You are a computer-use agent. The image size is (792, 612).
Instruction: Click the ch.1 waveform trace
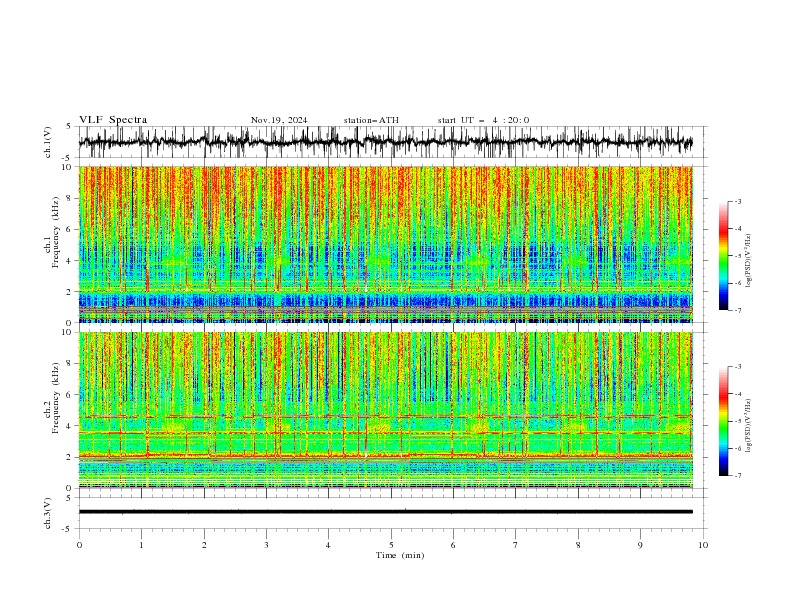[385, 142]
